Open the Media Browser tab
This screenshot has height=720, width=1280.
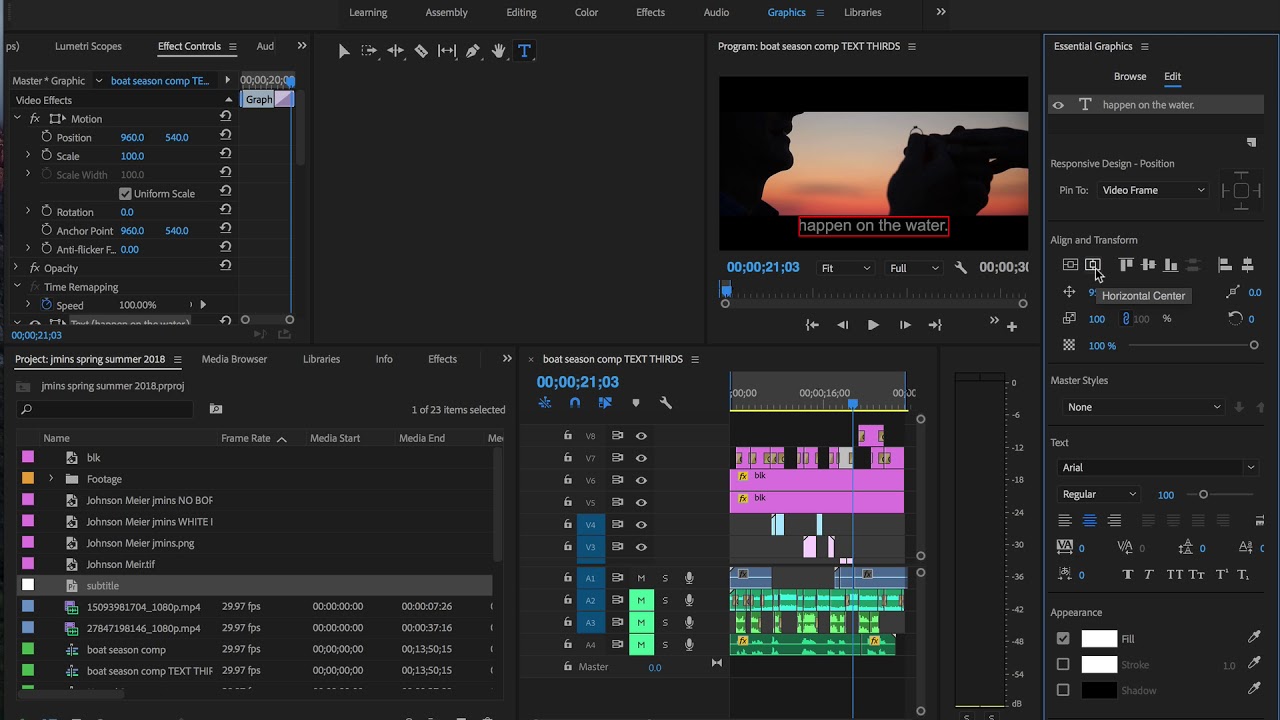pyautogui.click(x=234, y=359)
